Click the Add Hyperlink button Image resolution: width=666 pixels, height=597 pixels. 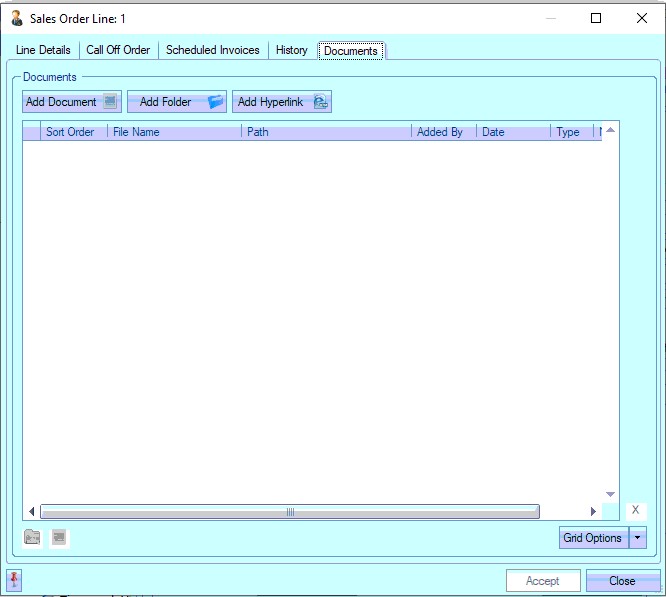(282, 102)
